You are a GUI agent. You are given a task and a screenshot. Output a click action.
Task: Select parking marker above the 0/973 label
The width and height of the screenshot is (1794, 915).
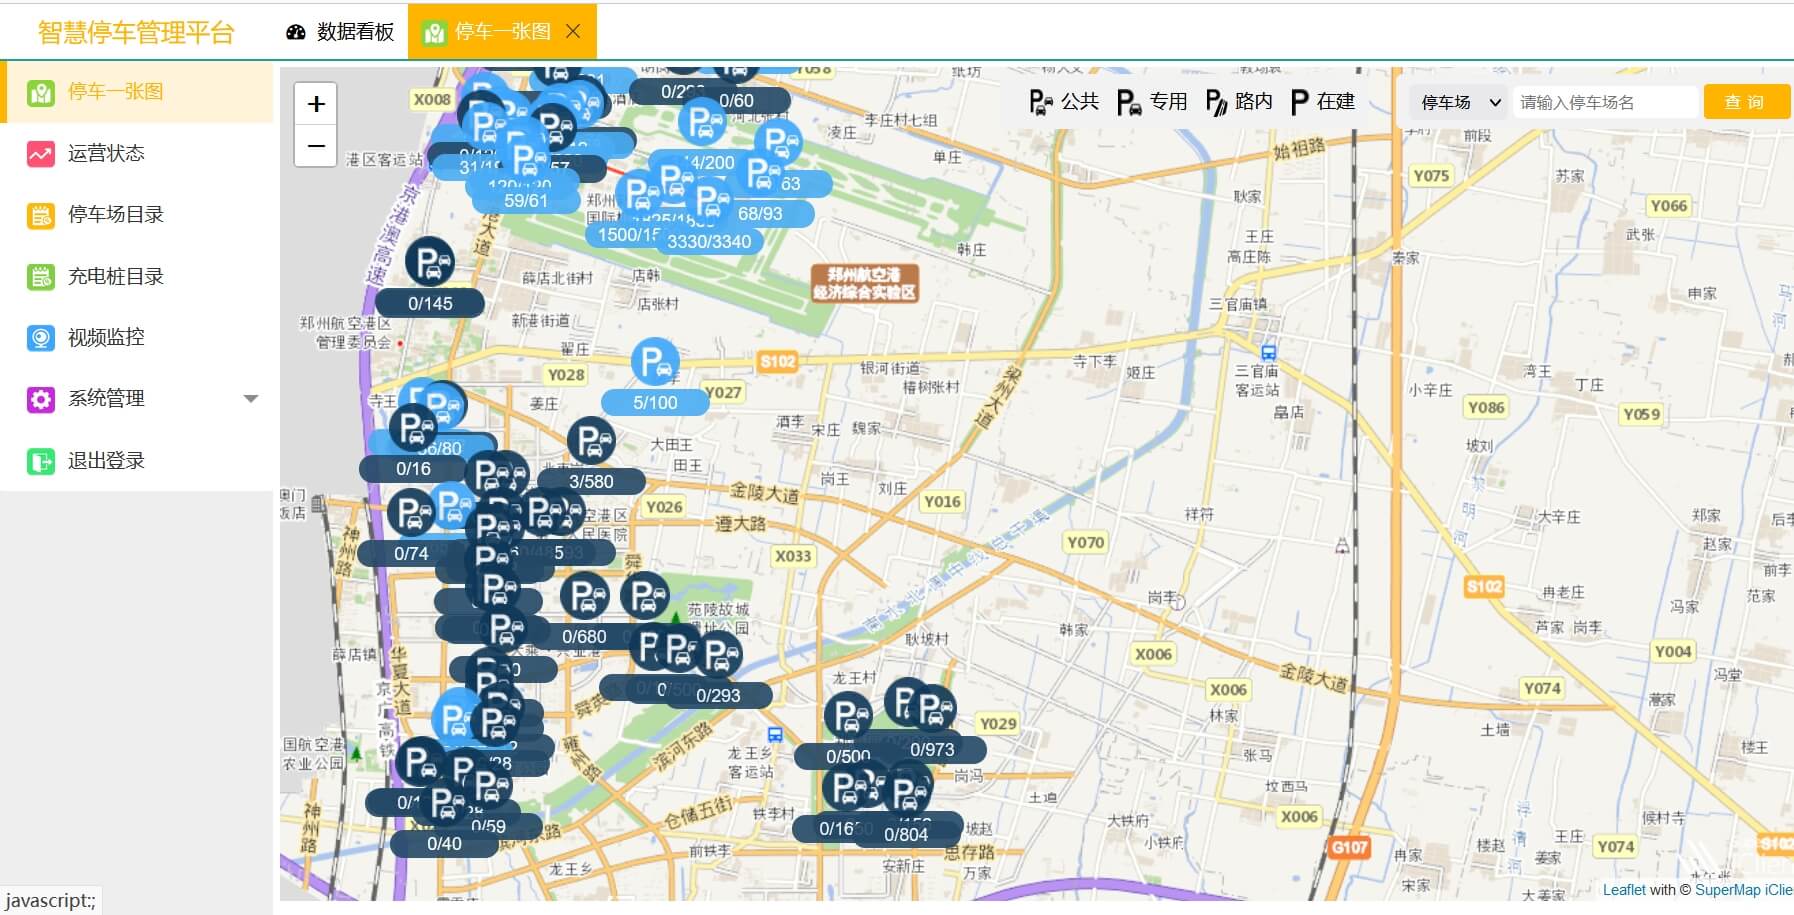click(932, 709)
